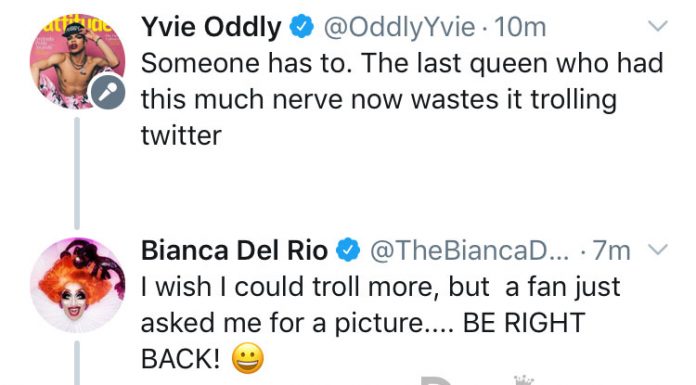Click the 'BE RIGHT BACK!' text in reply
Screen dimensions: 696x385
tap(363, 340)
